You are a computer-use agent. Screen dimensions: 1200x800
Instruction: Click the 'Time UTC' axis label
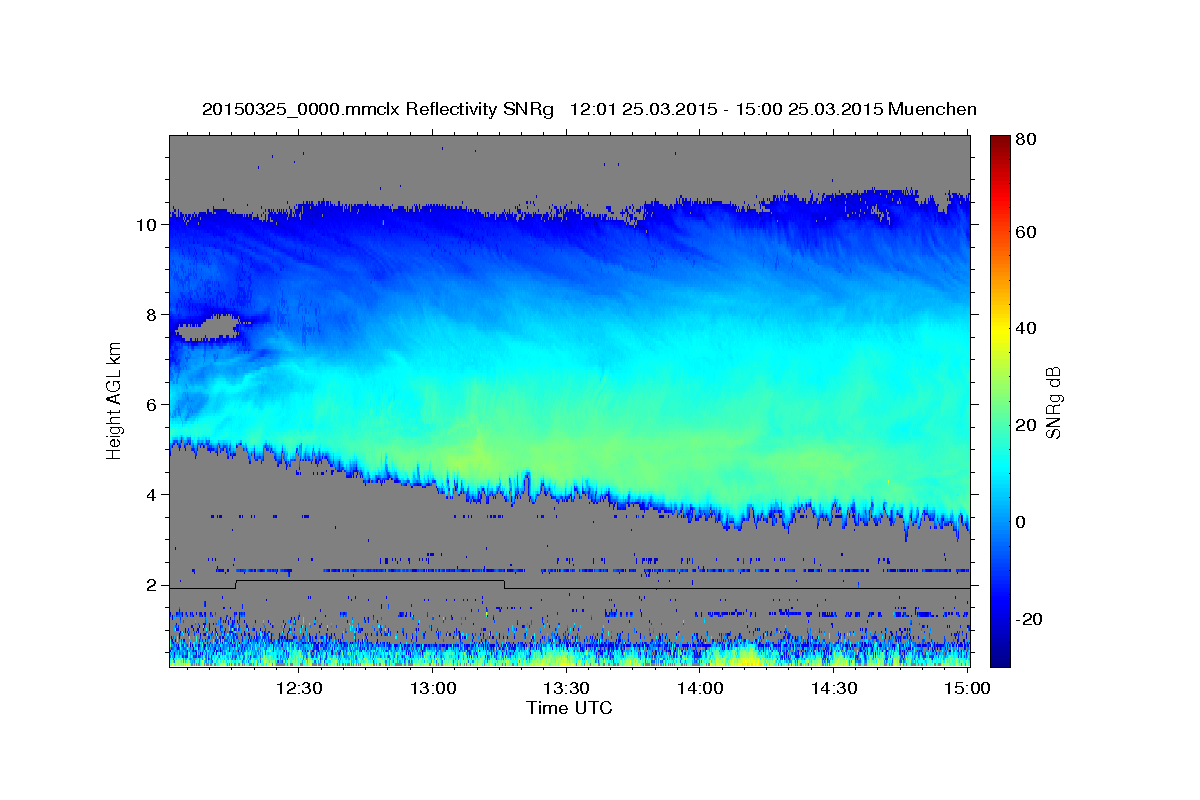[570, 708]
